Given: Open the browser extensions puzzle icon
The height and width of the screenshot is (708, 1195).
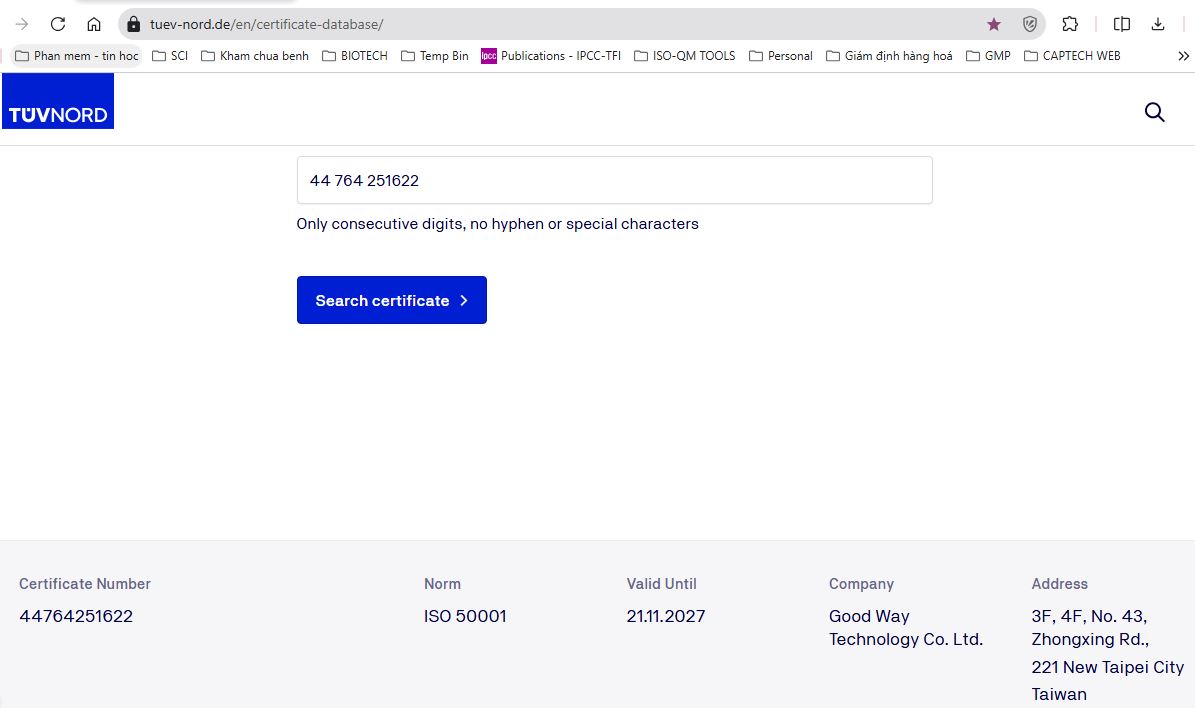Looking at the screenshot, I should [x=1069, y=24].
